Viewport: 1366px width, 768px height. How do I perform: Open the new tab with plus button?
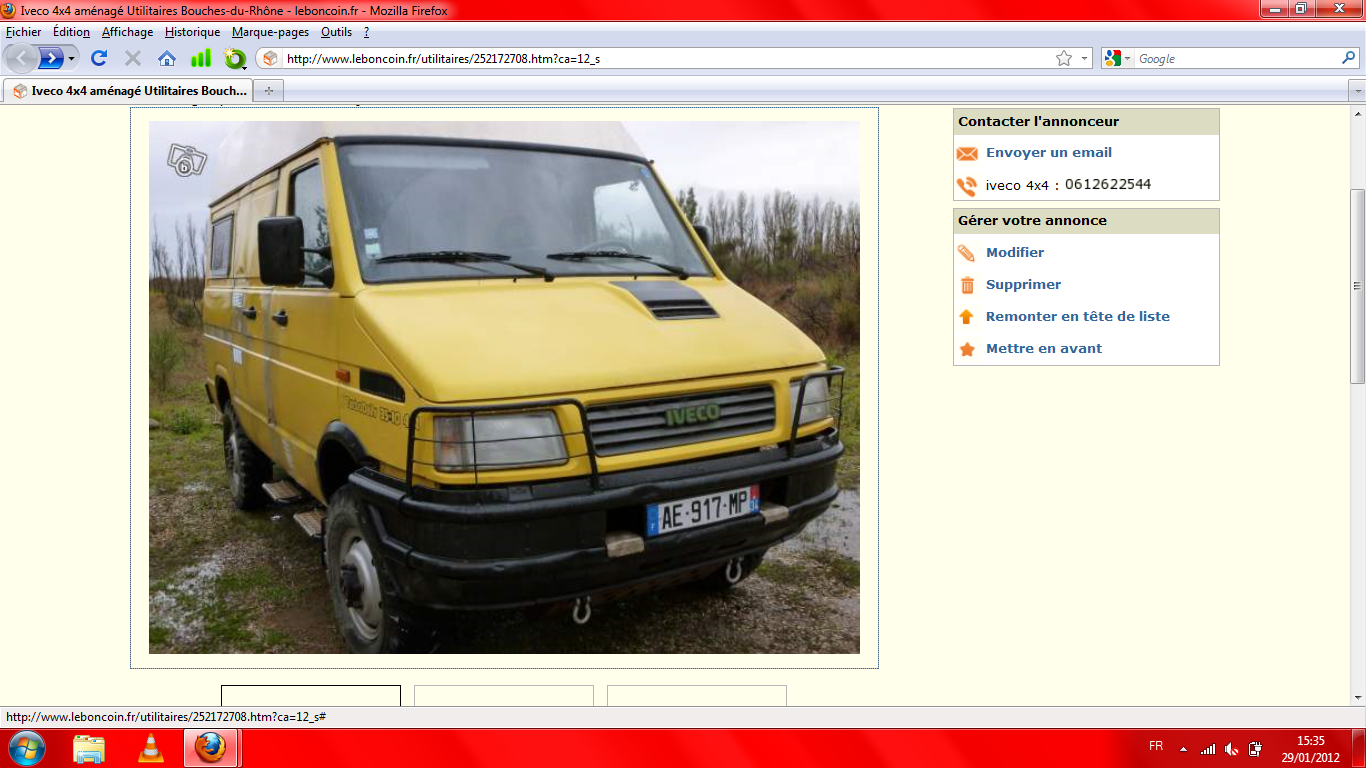(x=268, y=91)
